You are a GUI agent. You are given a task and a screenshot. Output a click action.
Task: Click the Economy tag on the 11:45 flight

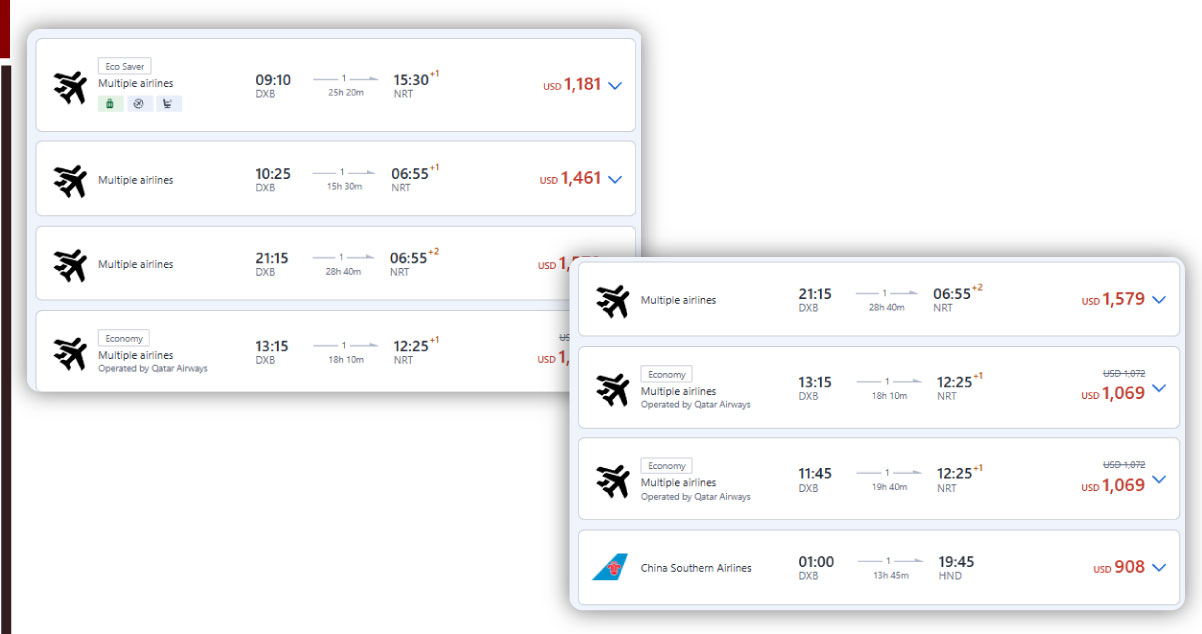pyautogui.click(x=666, y=466)
